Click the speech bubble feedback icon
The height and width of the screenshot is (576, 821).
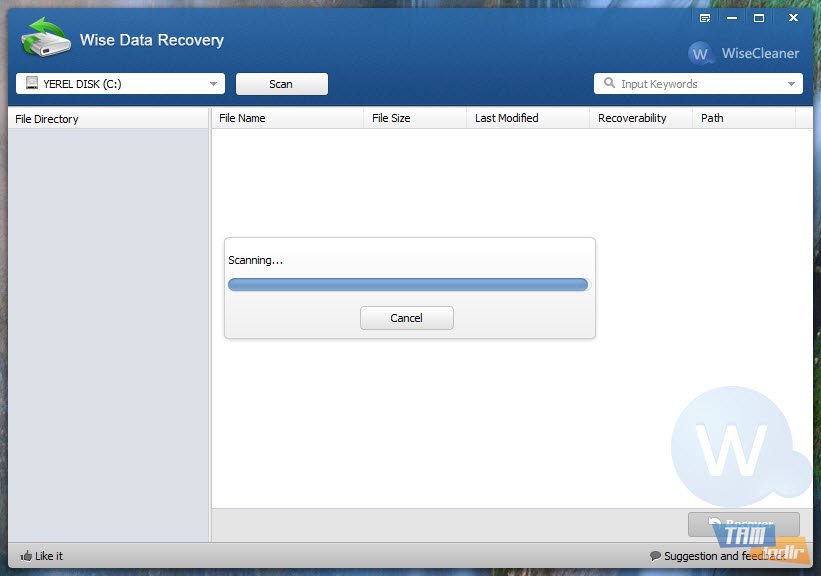coord(655,556)
